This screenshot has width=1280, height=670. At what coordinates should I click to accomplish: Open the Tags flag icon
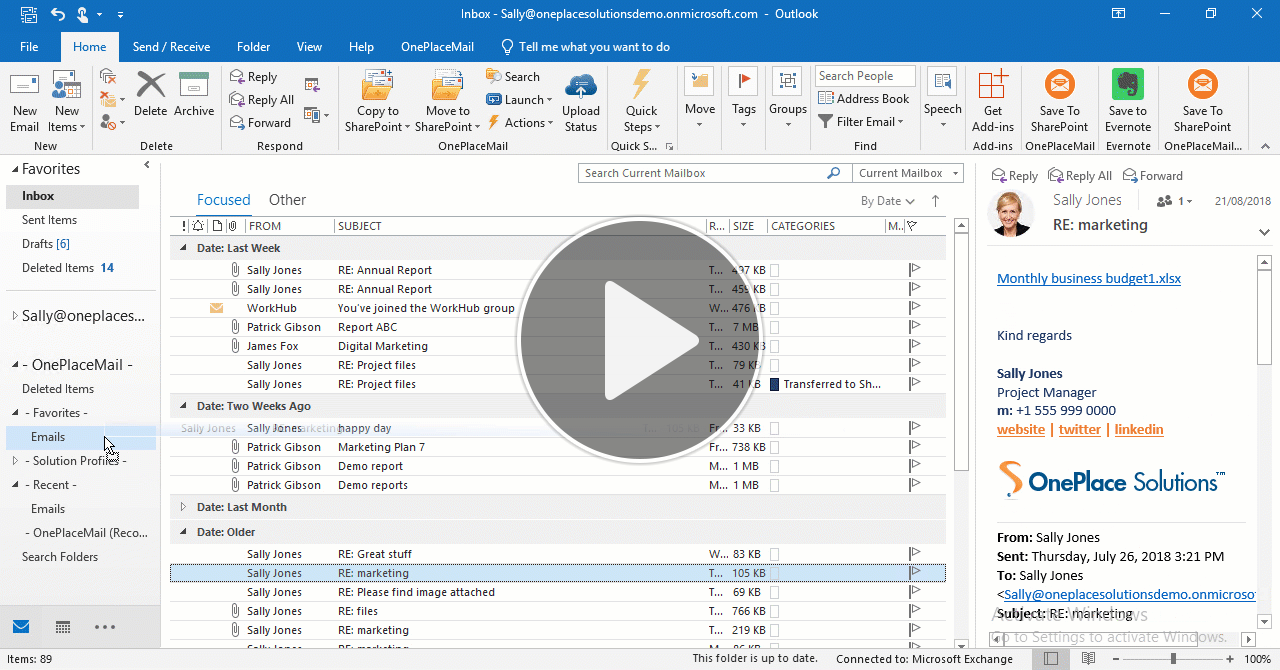point(743,83)
